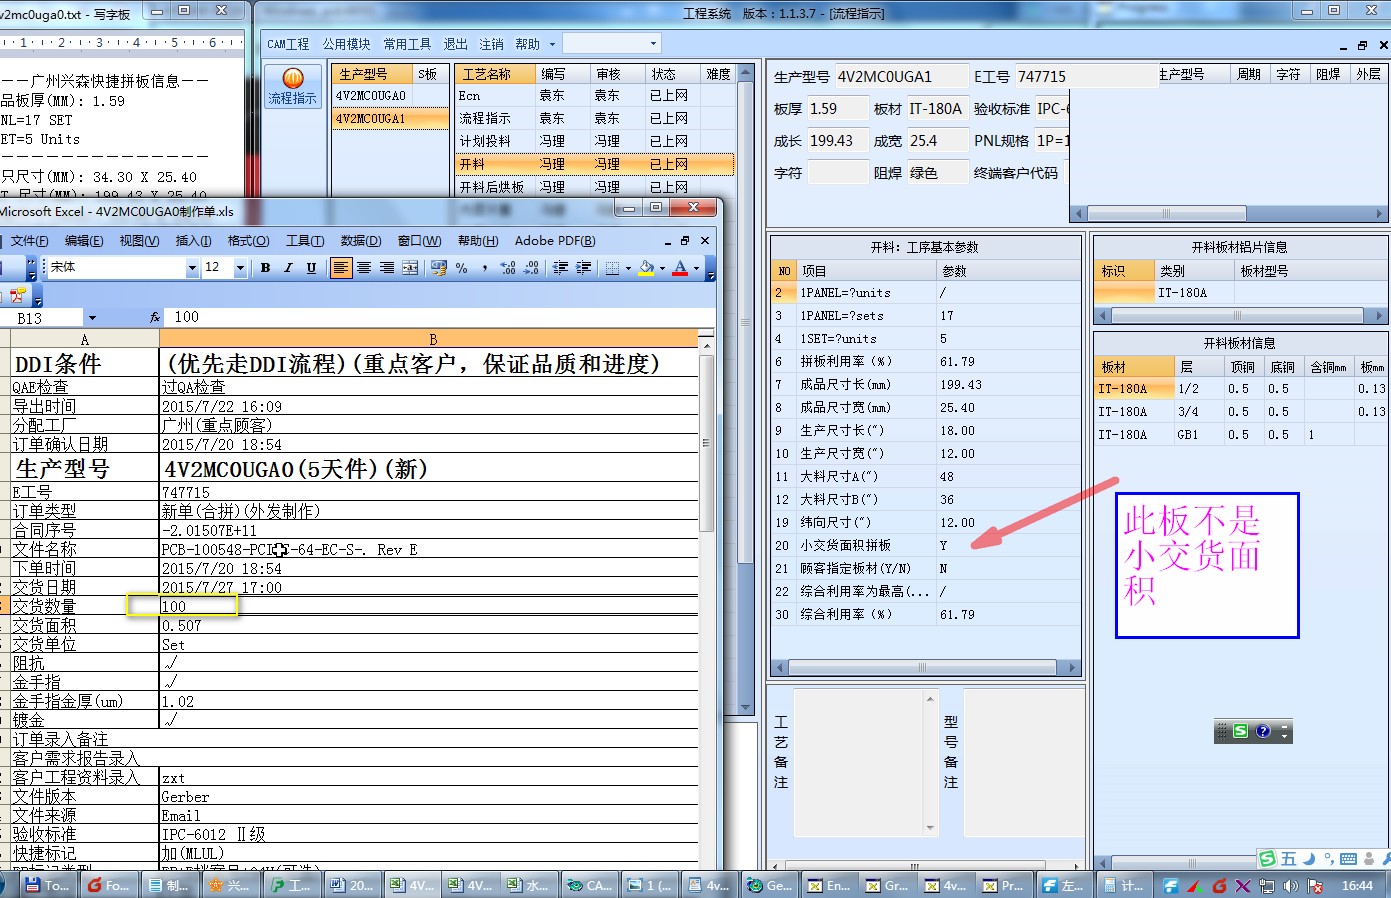The height and width of the screenshot is (898, 1391).
Task: Click Sogou IME logo in language bar
Action: tap(1268, 859)
